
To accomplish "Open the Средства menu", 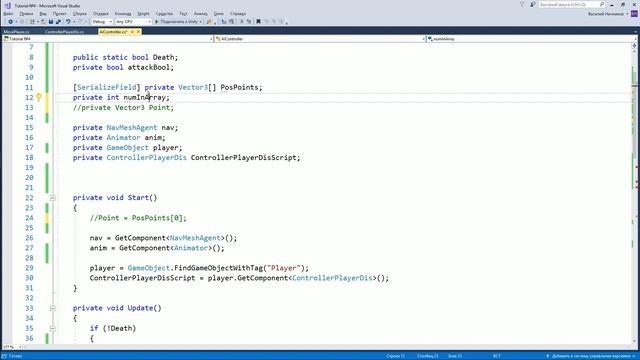I will [164, 13].
